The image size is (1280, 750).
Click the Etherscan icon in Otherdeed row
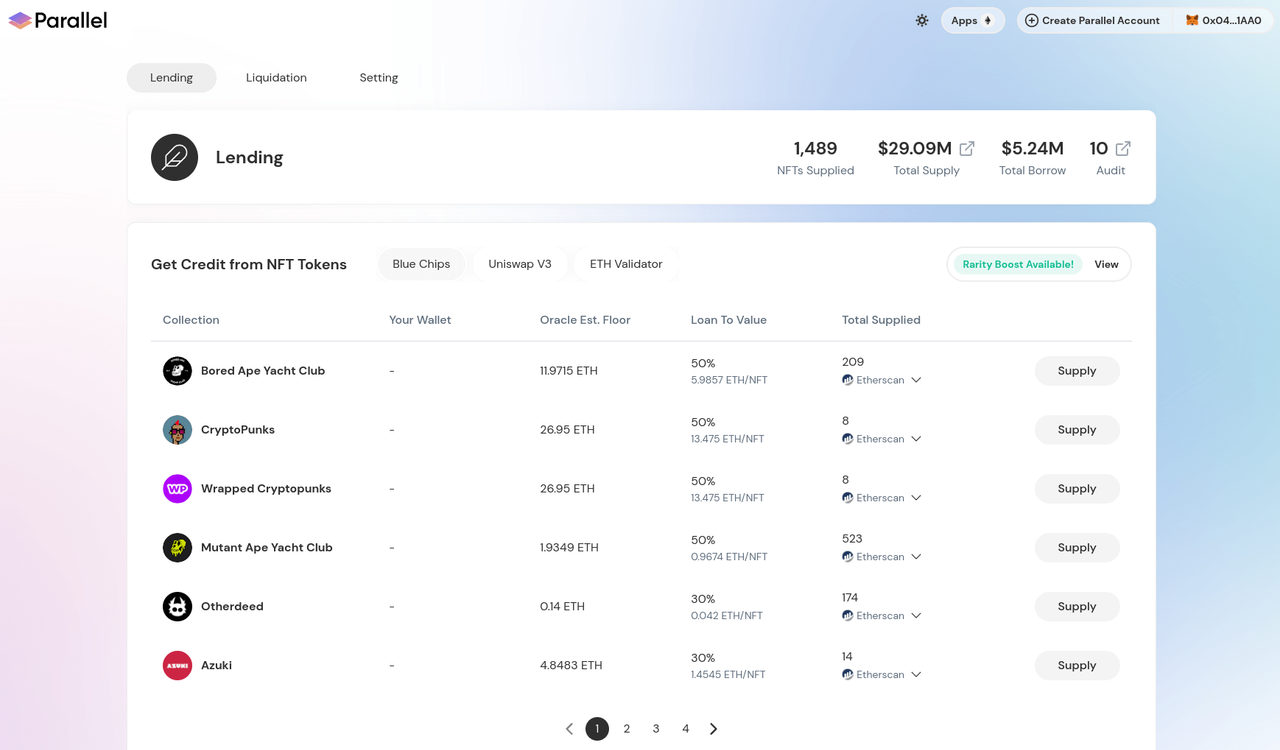coord(848,616)
